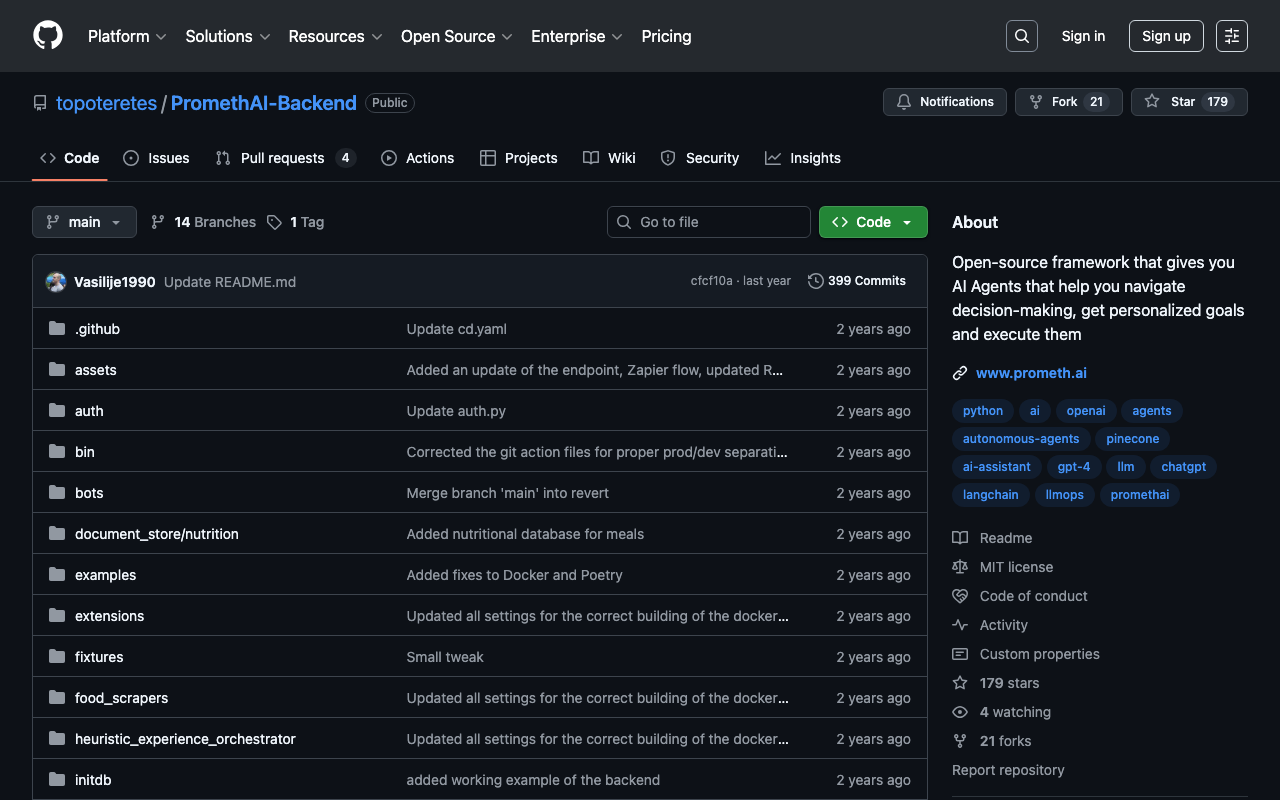Switch to the Pull requests tab
Image resolution: width=1280 pixels, height=800 pixels.
(283, 158)
